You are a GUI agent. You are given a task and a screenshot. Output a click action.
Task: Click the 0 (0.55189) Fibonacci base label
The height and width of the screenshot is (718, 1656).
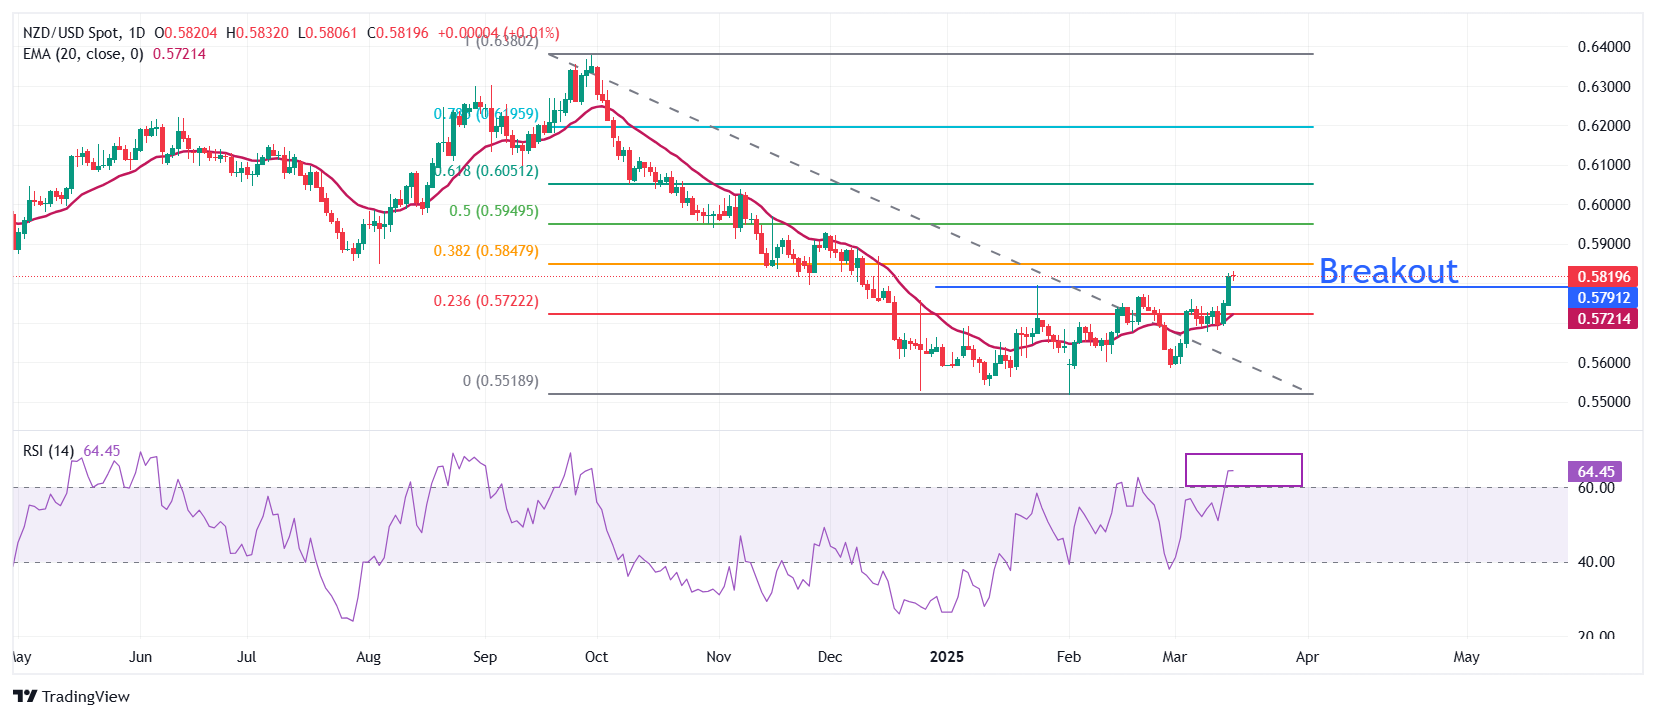[500, 381]
